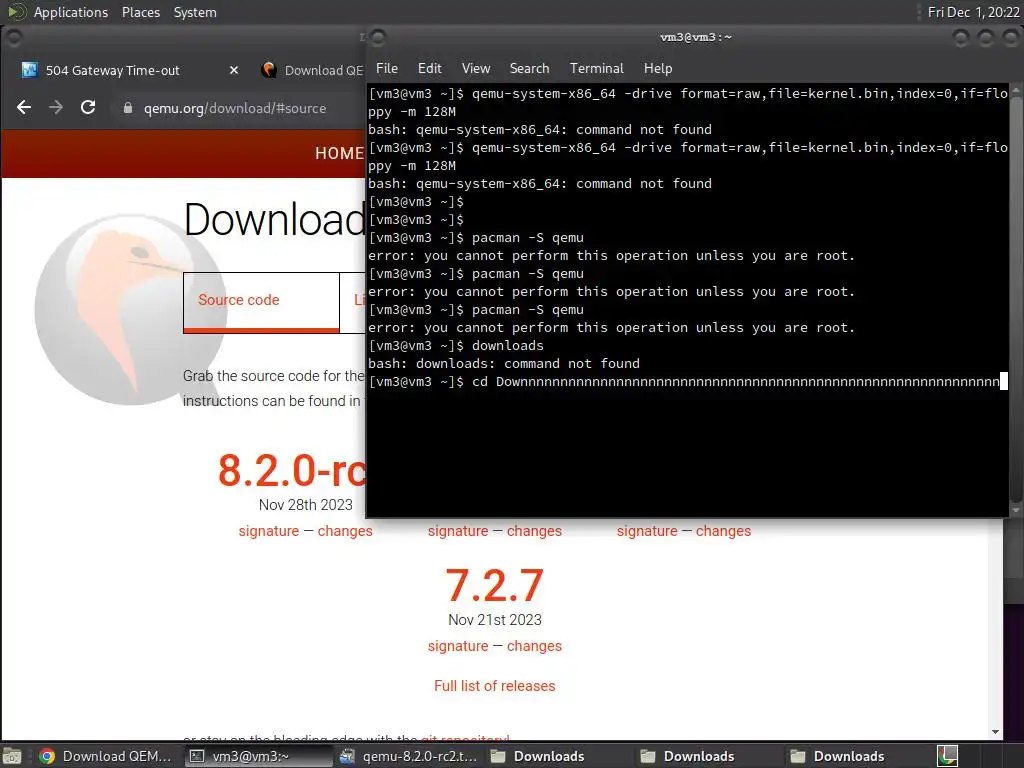Open the 8.2.0-rc release download link
This screenshot has height=768, width=1024.
pyautogui.click(x=291, y=470)
